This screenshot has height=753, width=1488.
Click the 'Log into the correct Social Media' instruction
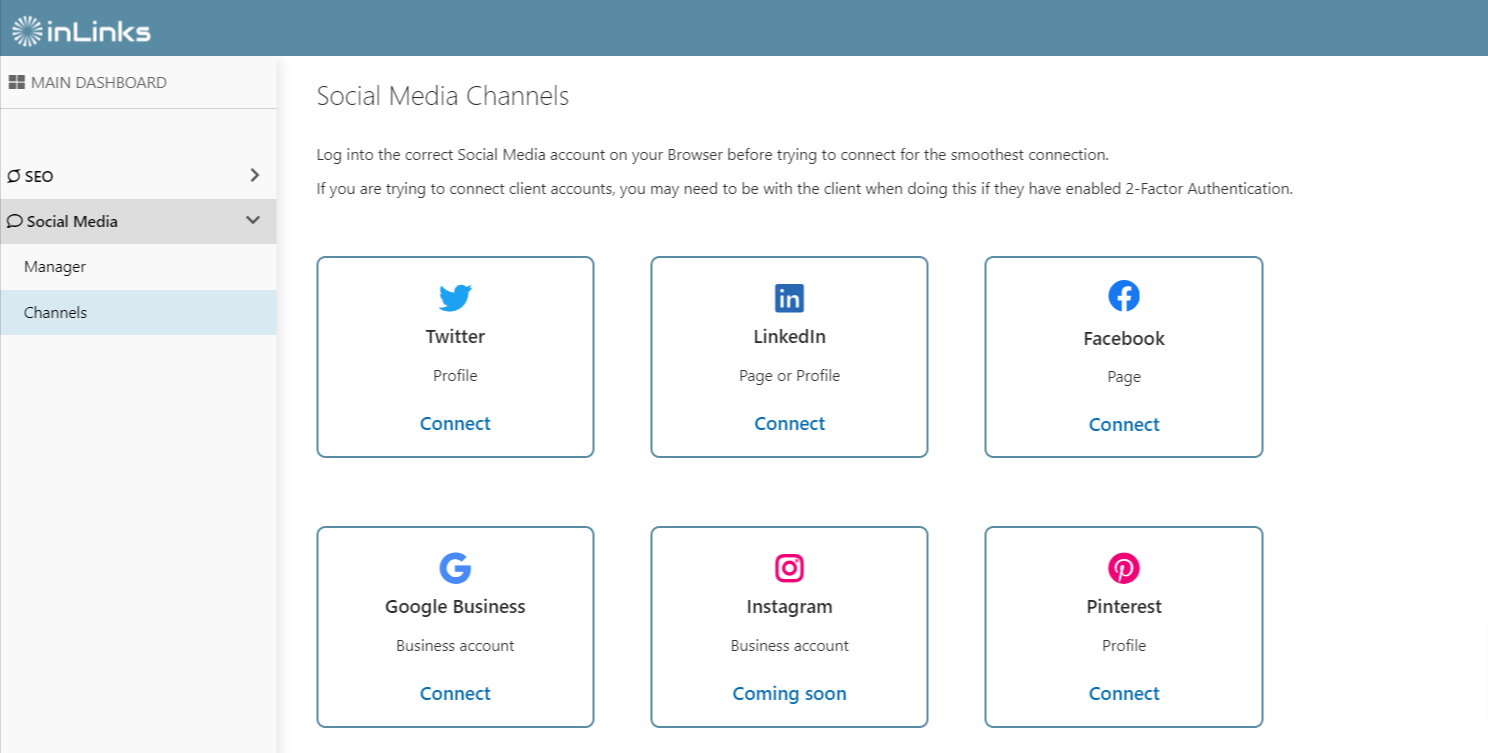[713, 155]
